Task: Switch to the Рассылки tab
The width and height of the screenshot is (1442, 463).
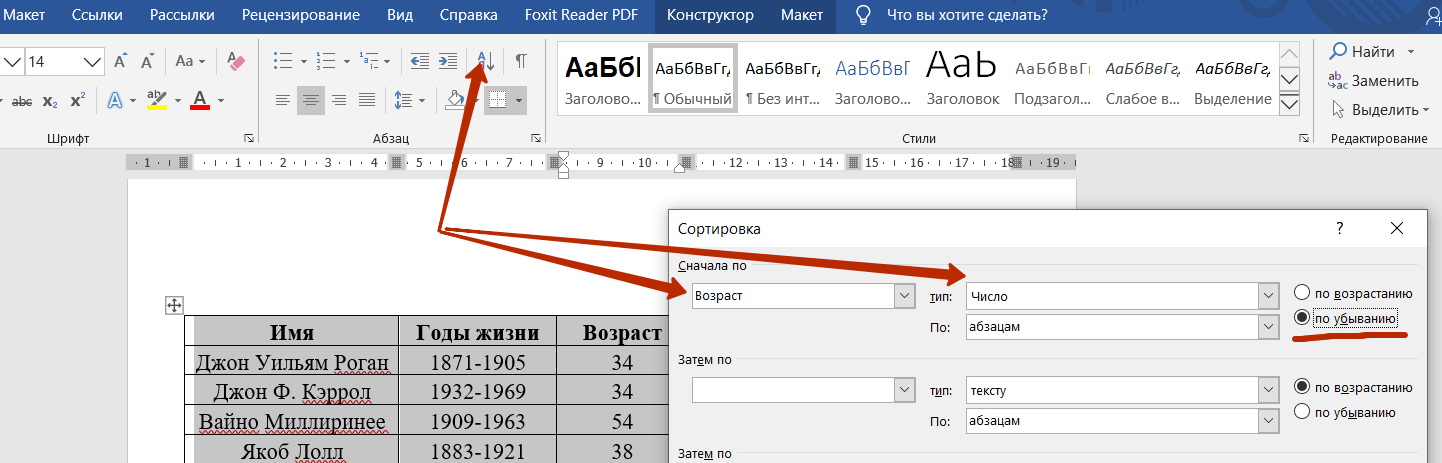Action: pos(181,15)
